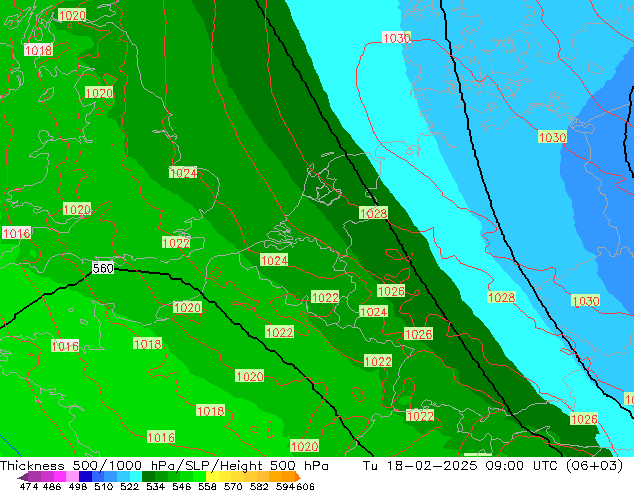Viewport: 634px width, 490px height.
Task: Click the 486 legend value
Action: tap(52, 486)
